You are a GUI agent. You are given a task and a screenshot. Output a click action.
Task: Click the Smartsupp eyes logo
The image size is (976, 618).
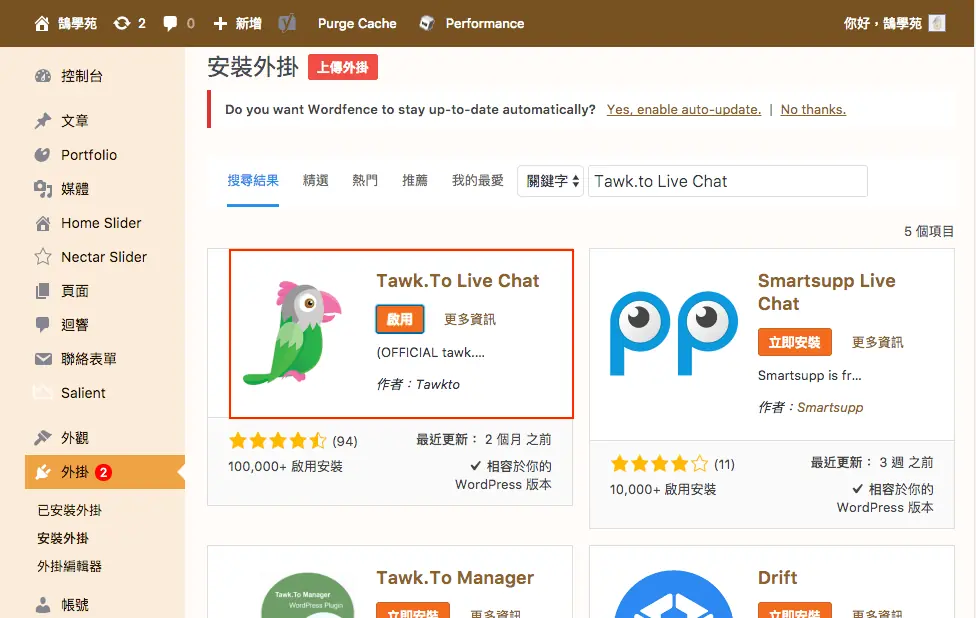(x=673, y=333)
